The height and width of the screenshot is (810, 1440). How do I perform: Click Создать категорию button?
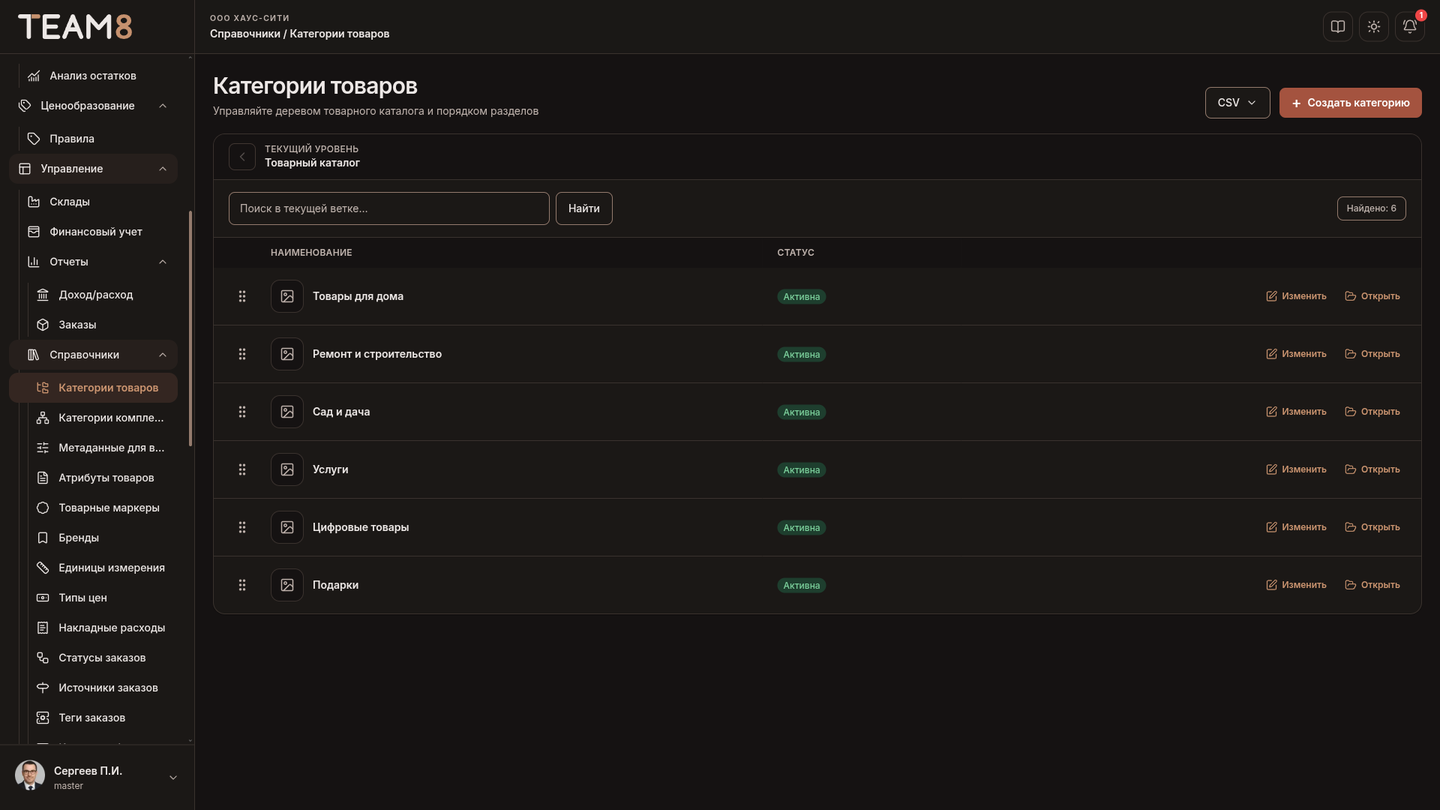coord(1350,103)
